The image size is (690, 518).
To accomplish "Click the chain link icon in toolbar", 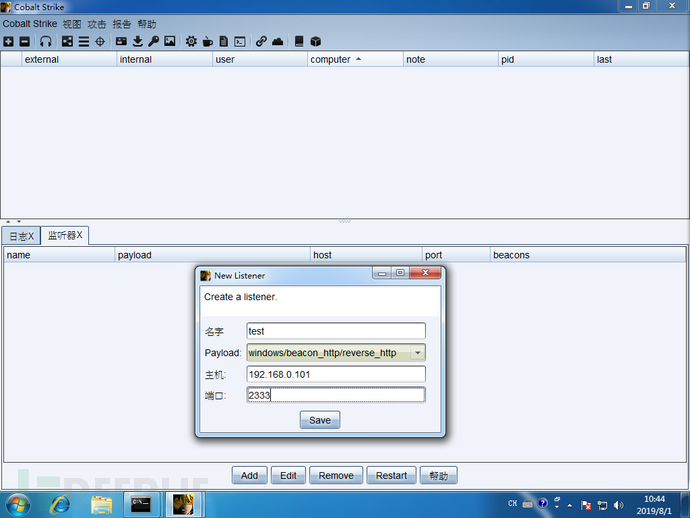I will [x=261, y=41].
